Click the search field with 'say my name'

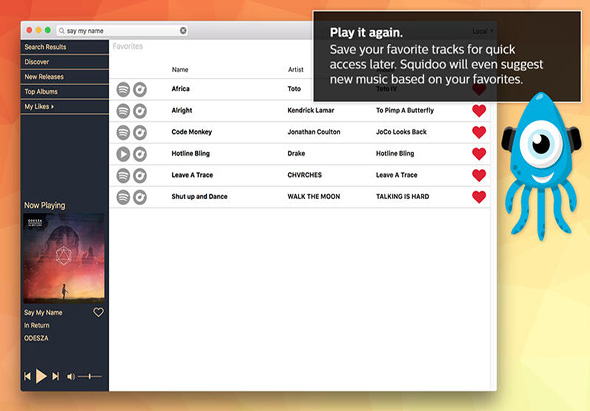122,31
